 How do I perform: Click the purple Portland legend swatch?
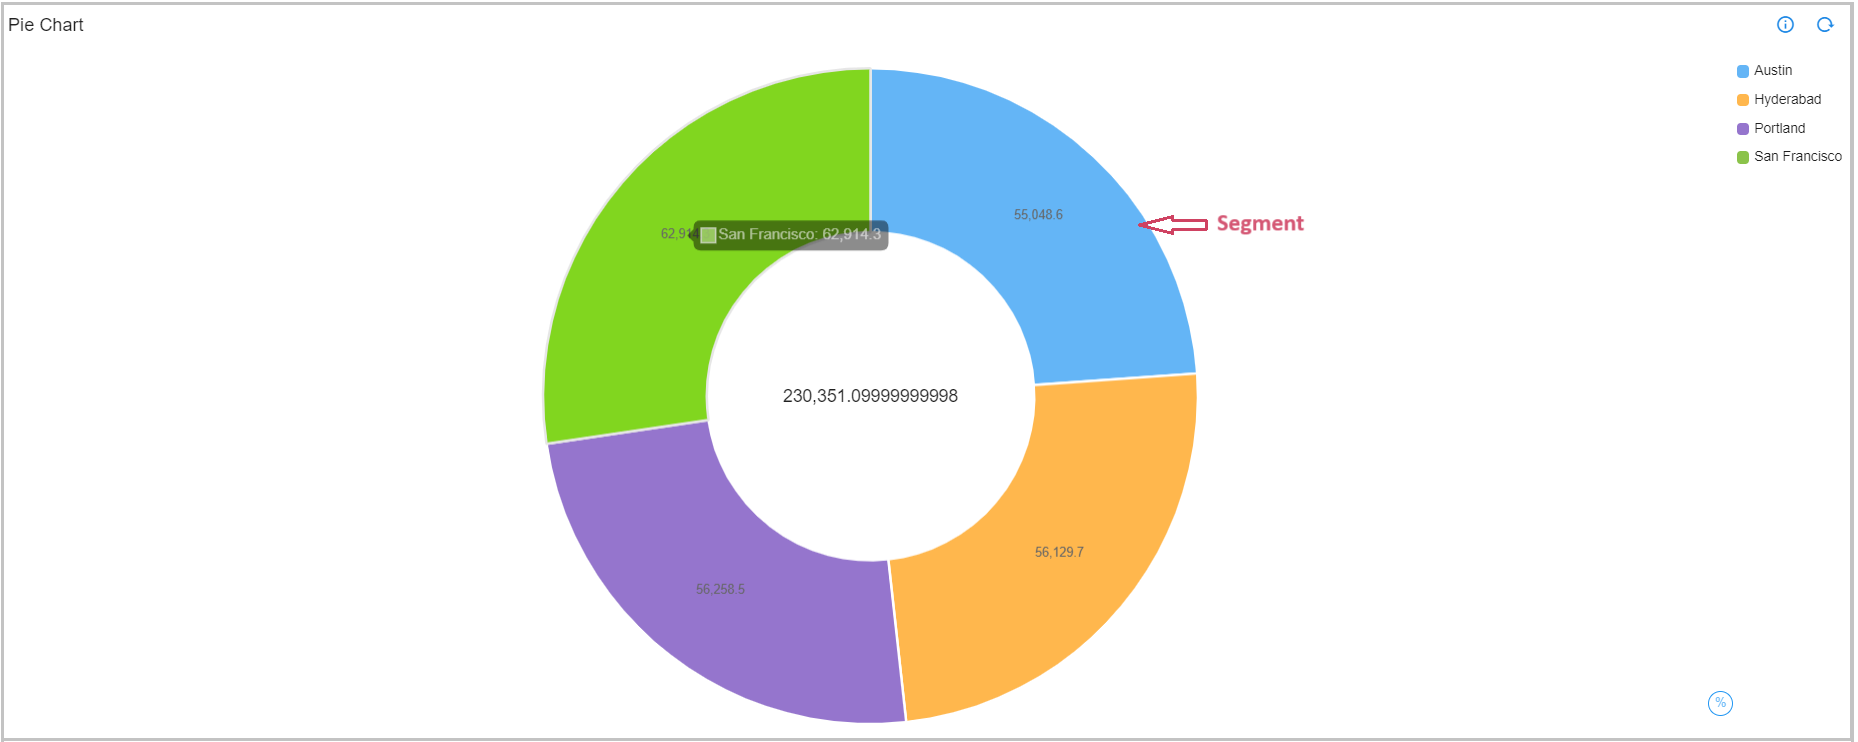[1743, 129]
